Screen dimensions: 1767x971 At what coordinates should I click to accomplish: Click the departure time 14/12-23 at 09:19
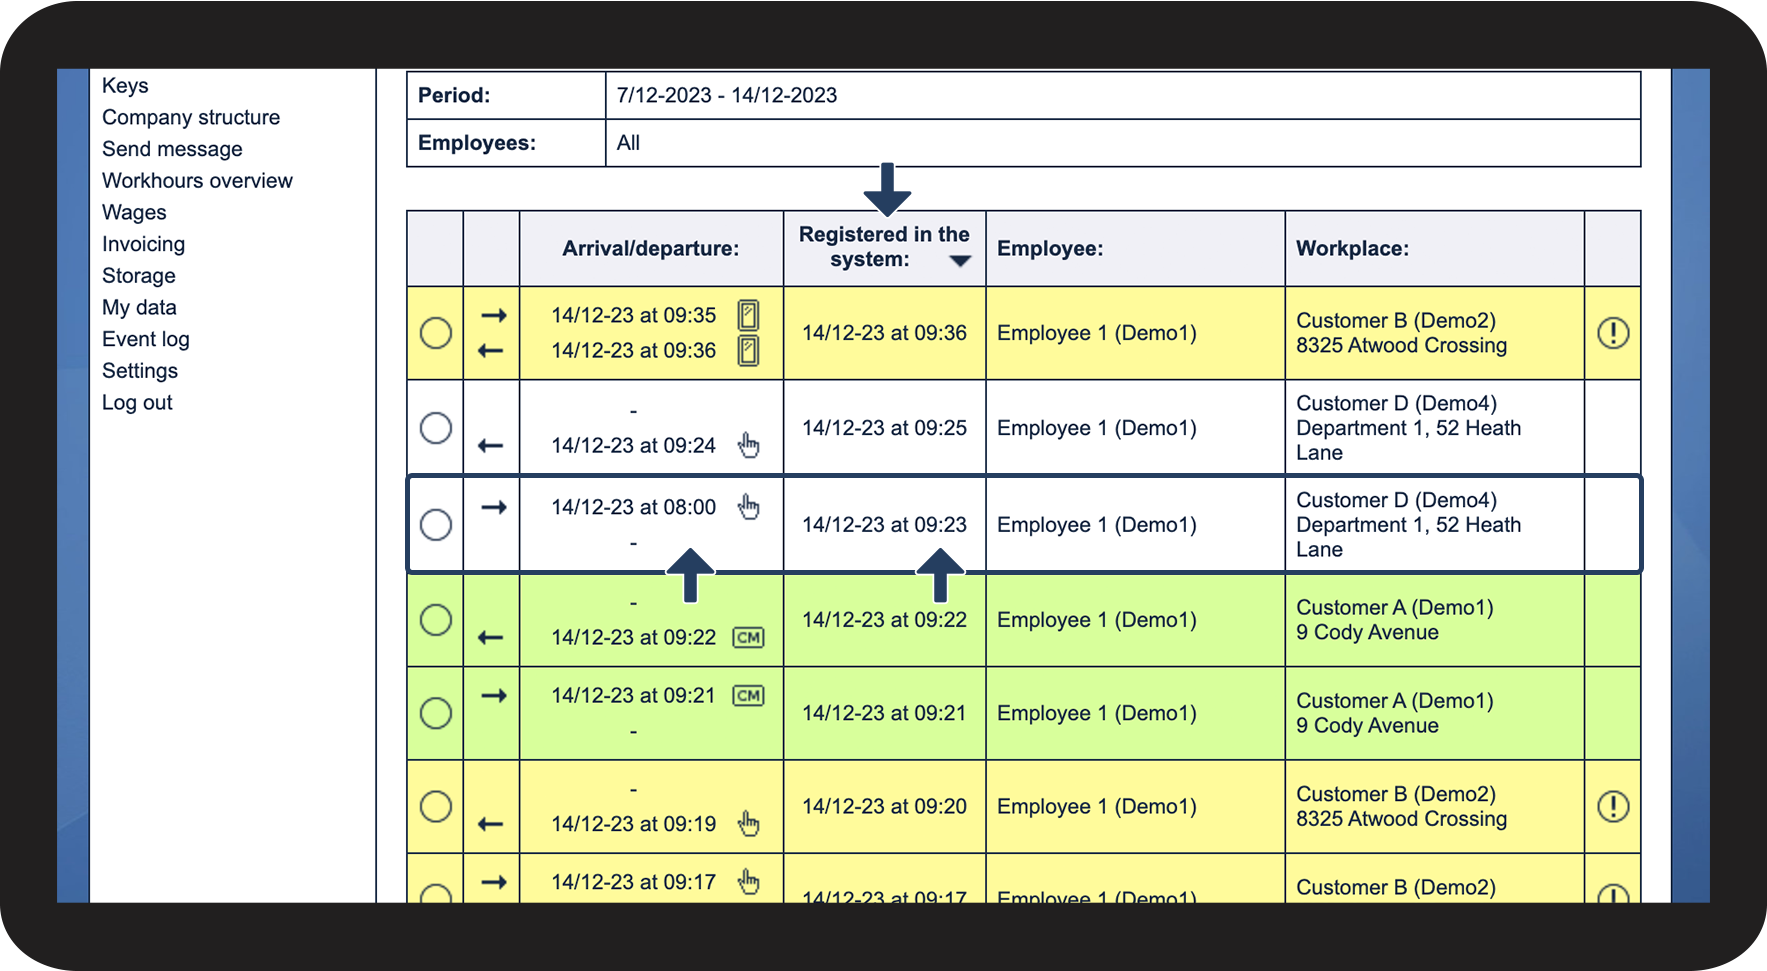point(634,824)
